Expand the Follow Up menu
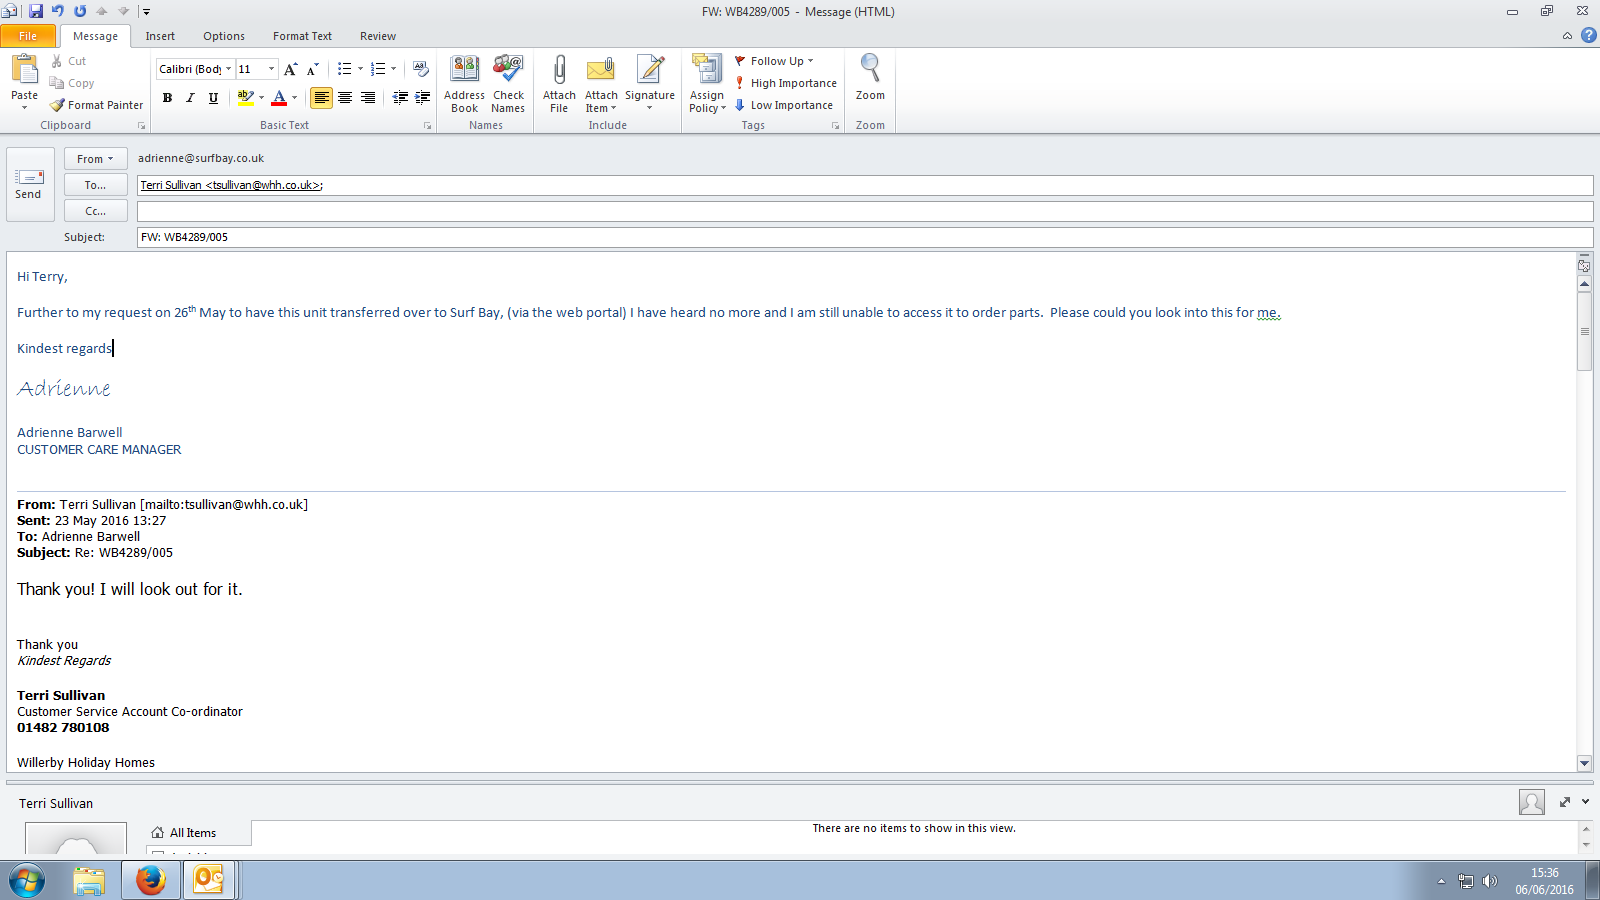1600x900 pixels. click(776, 61)
